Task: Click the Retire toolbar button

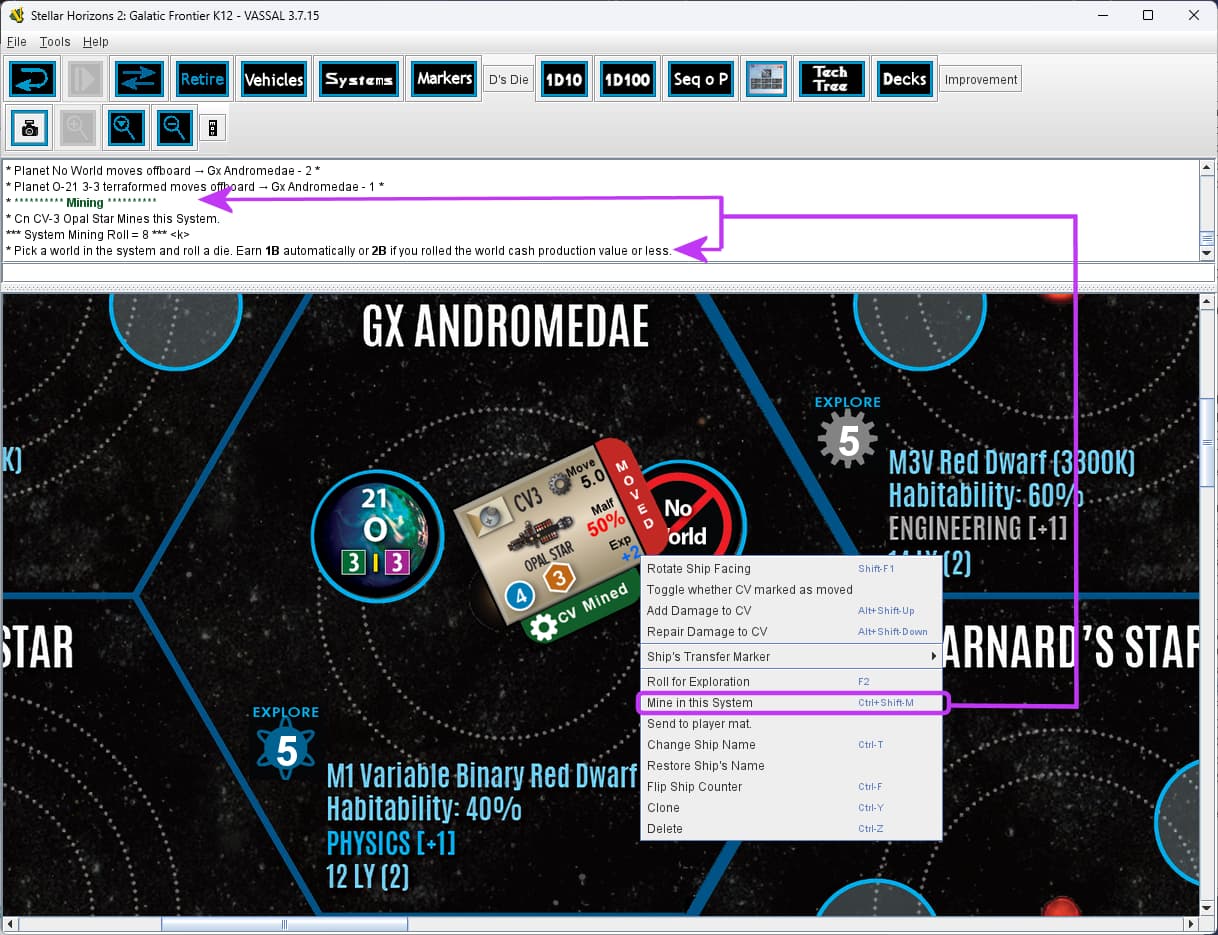Action: [201, 79]
